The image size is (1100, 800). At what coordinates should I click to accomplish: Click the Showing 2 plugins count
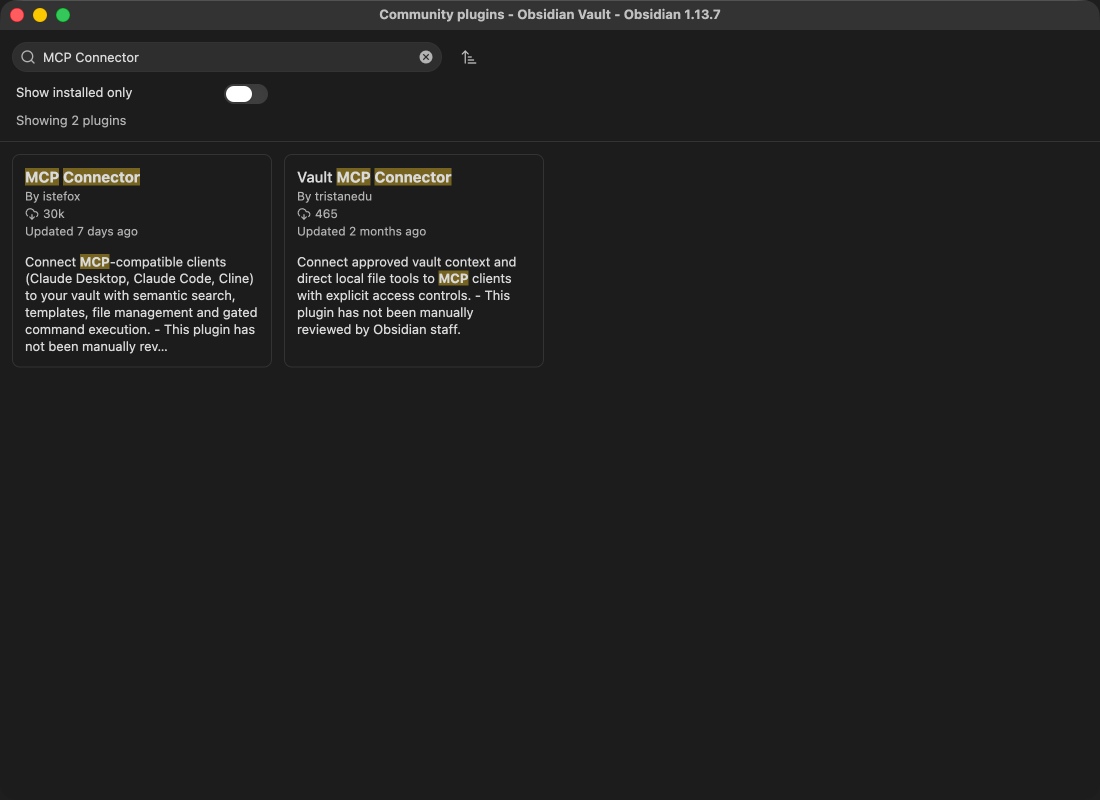point(71,121)
